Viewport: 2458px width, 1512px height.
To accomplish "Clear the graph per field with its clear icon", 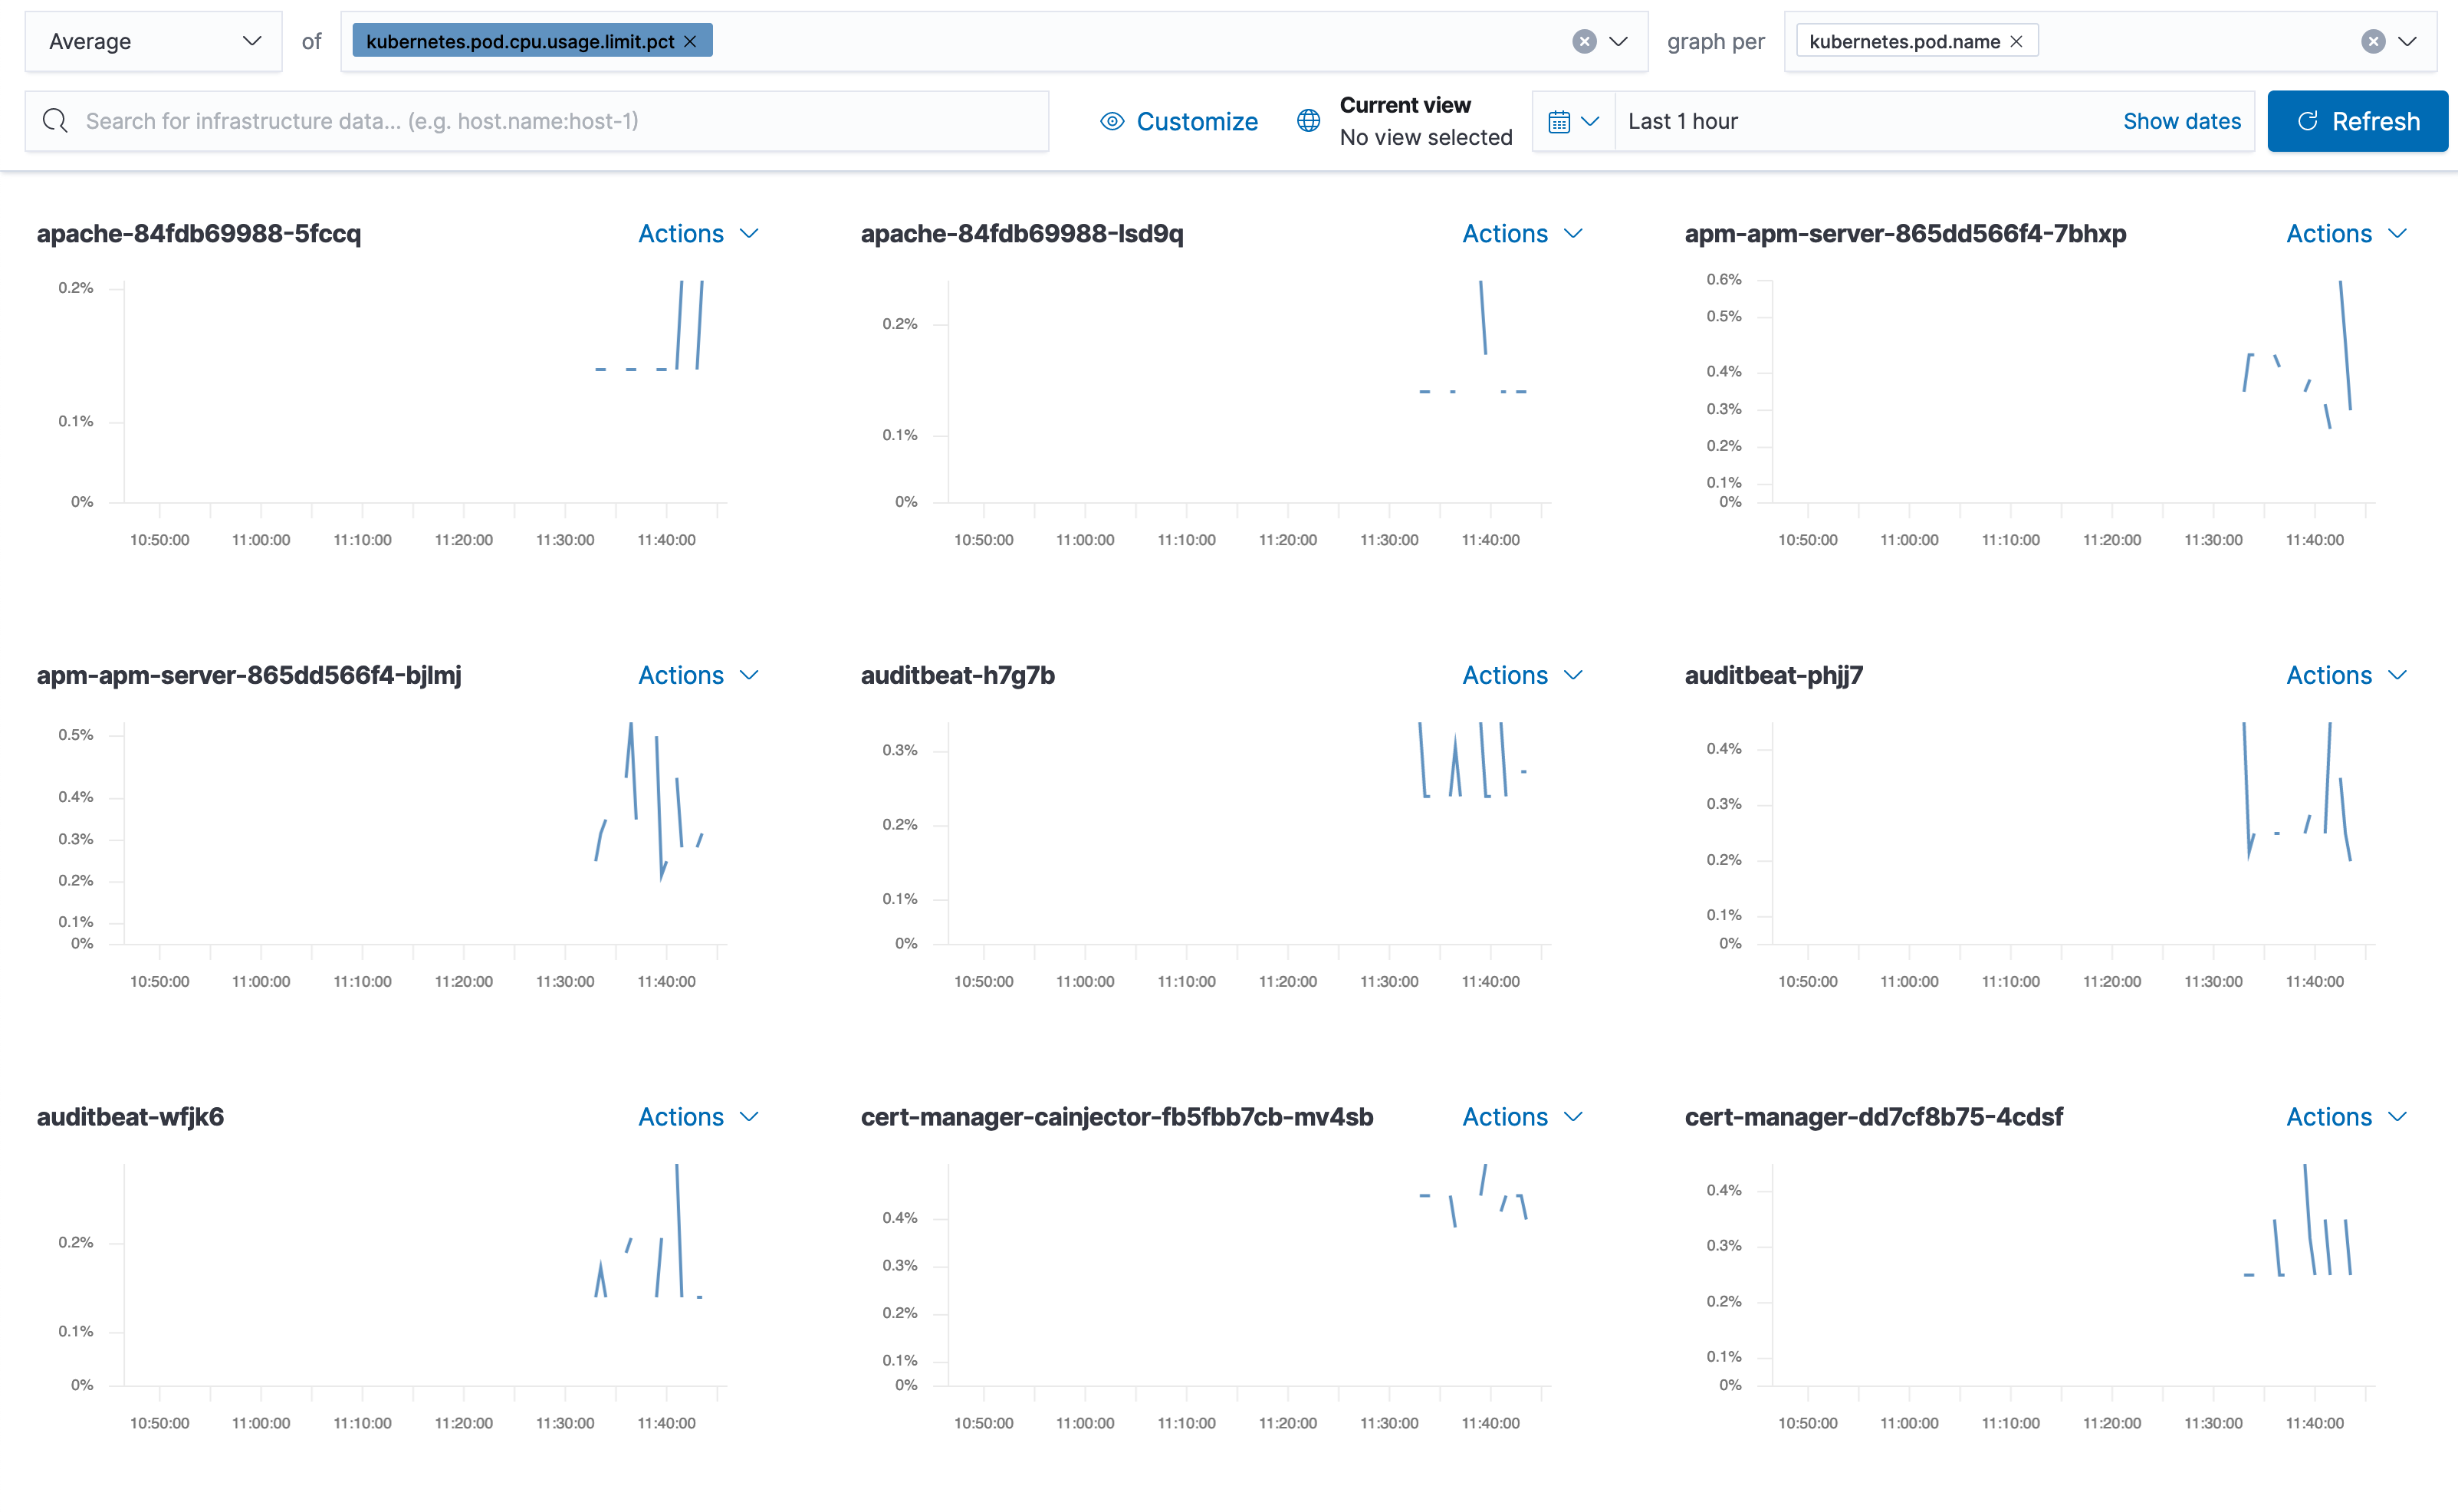I will [2372, 41].
